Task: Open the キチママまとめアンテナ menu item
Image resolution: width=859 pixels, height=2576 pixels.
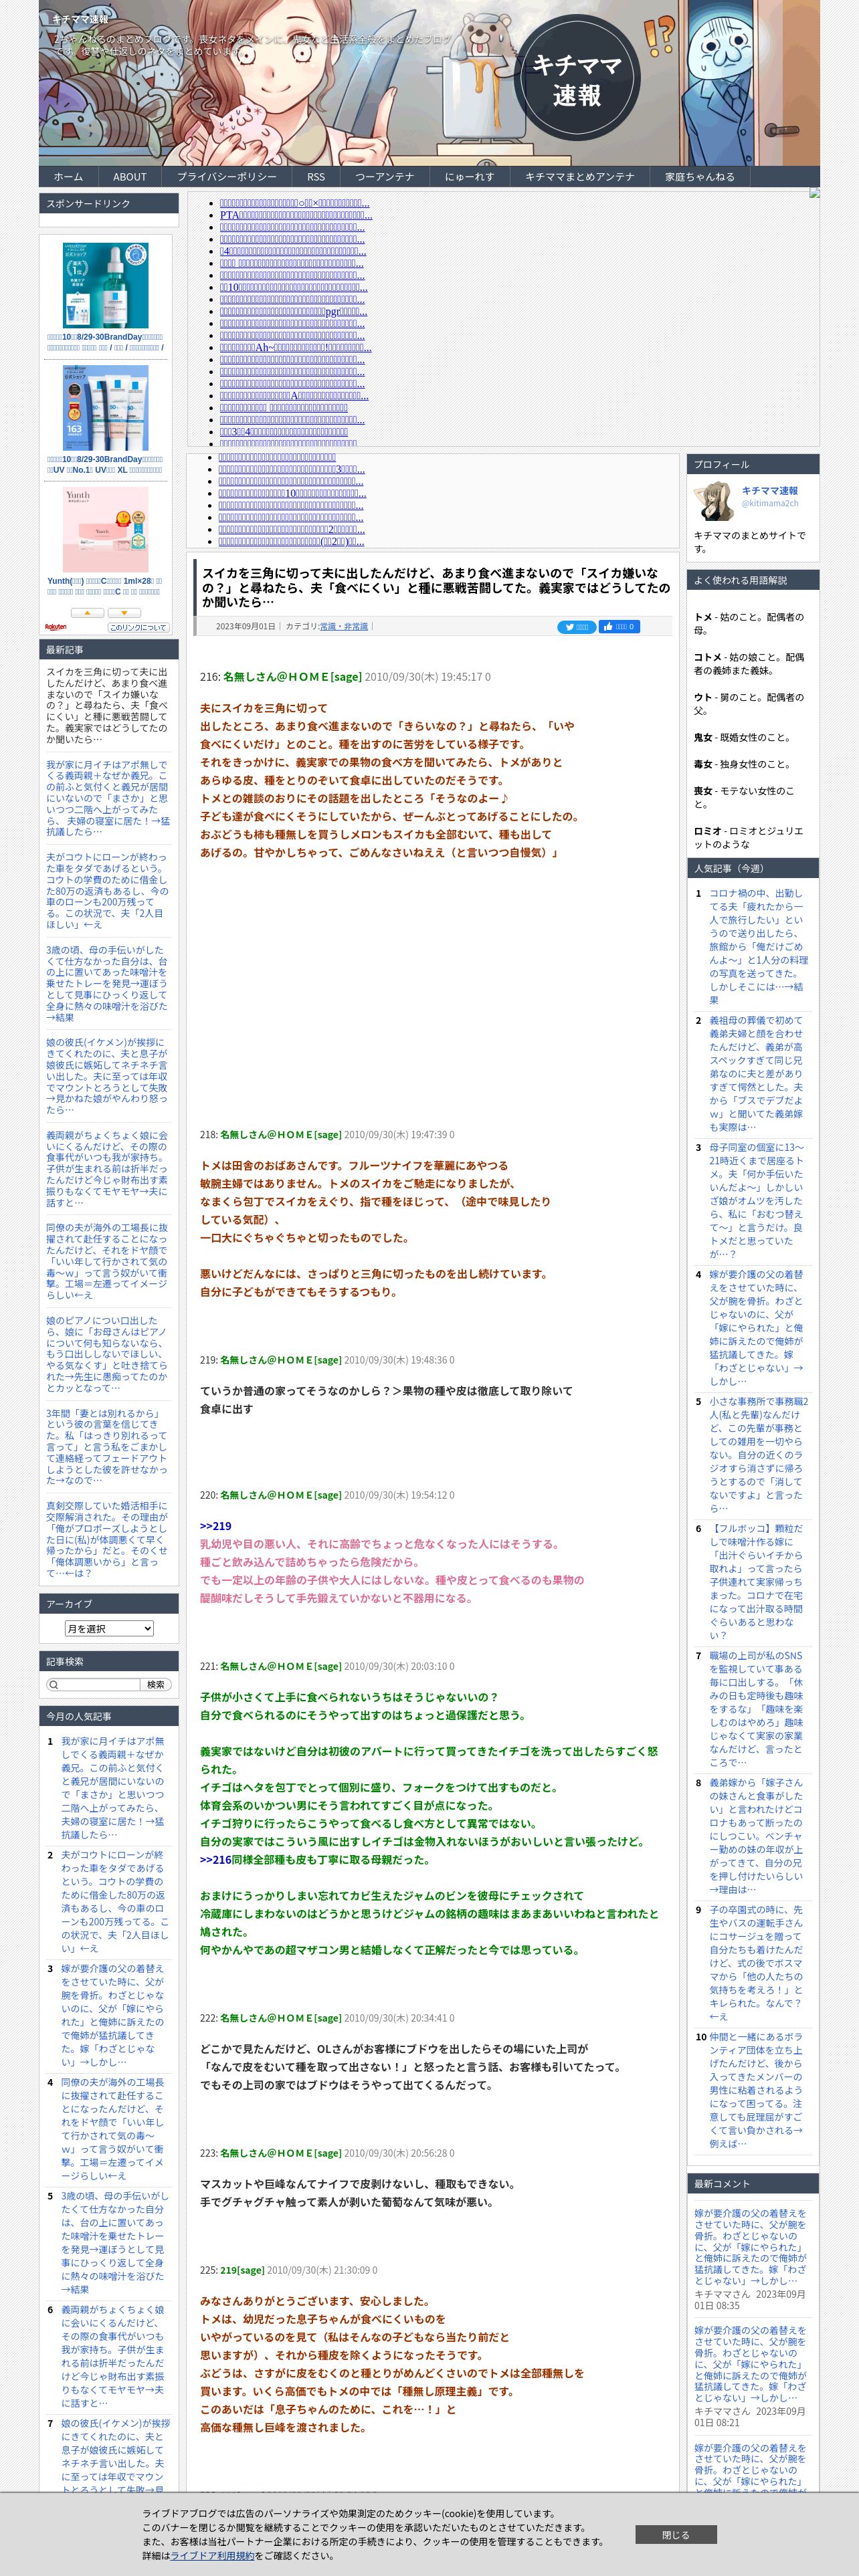Action: 580,177
